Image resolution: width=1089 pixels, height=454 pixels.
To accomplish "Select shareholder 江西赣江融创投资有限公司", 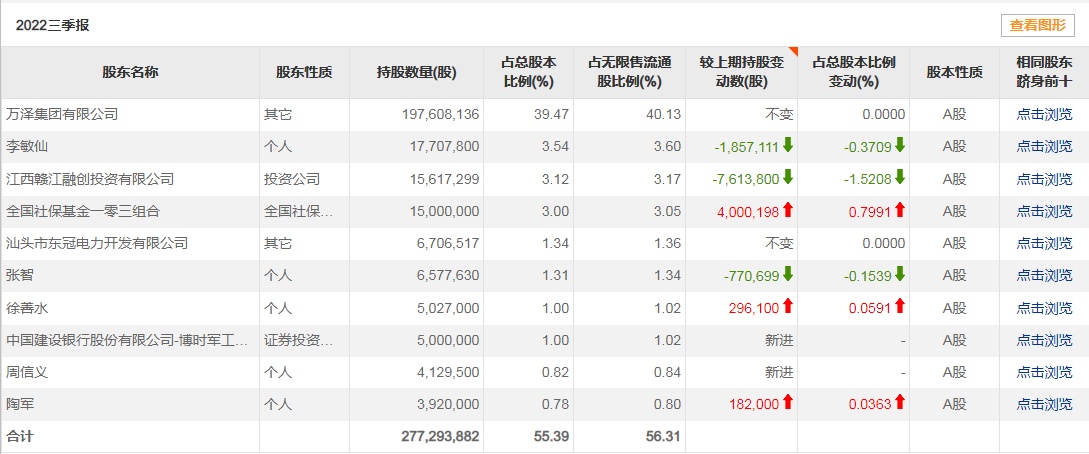I will (x=90, y=179).
